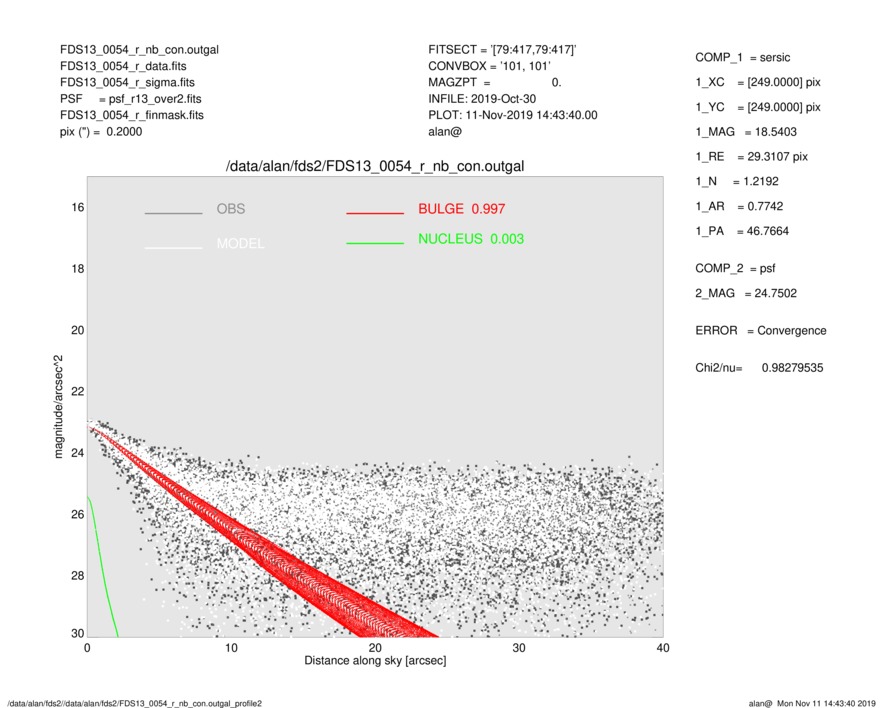Click the 1_MAG = 18.5403 value
Viewport: 885px width, 708px height.
tap(746, 132)
